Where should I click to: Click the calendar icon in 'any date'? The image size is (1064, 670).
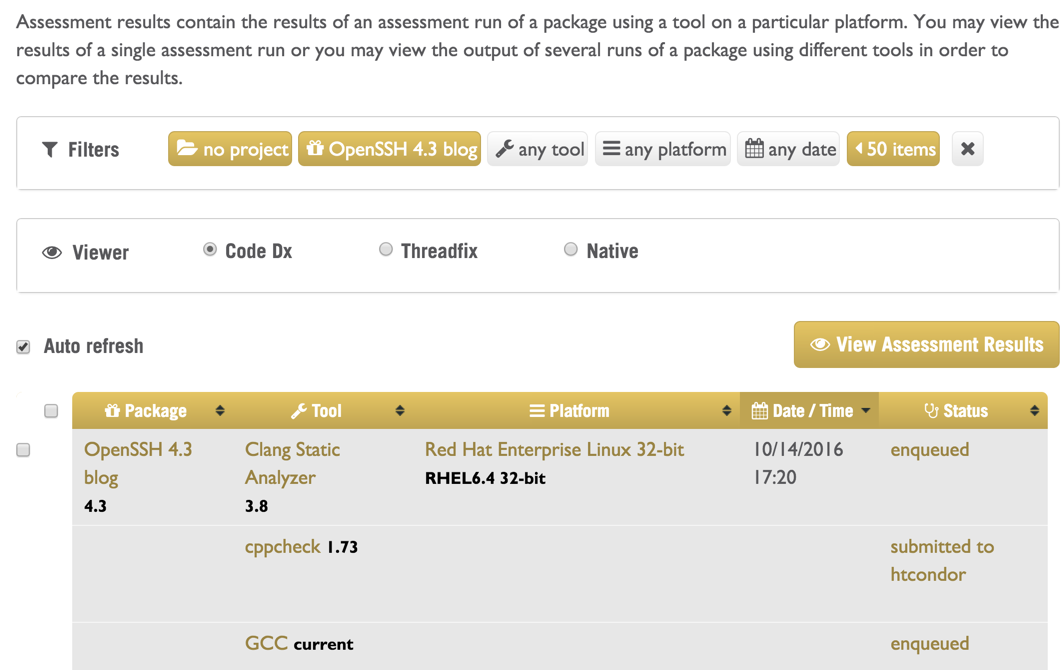pyautogui.click(x=754, y=148)
